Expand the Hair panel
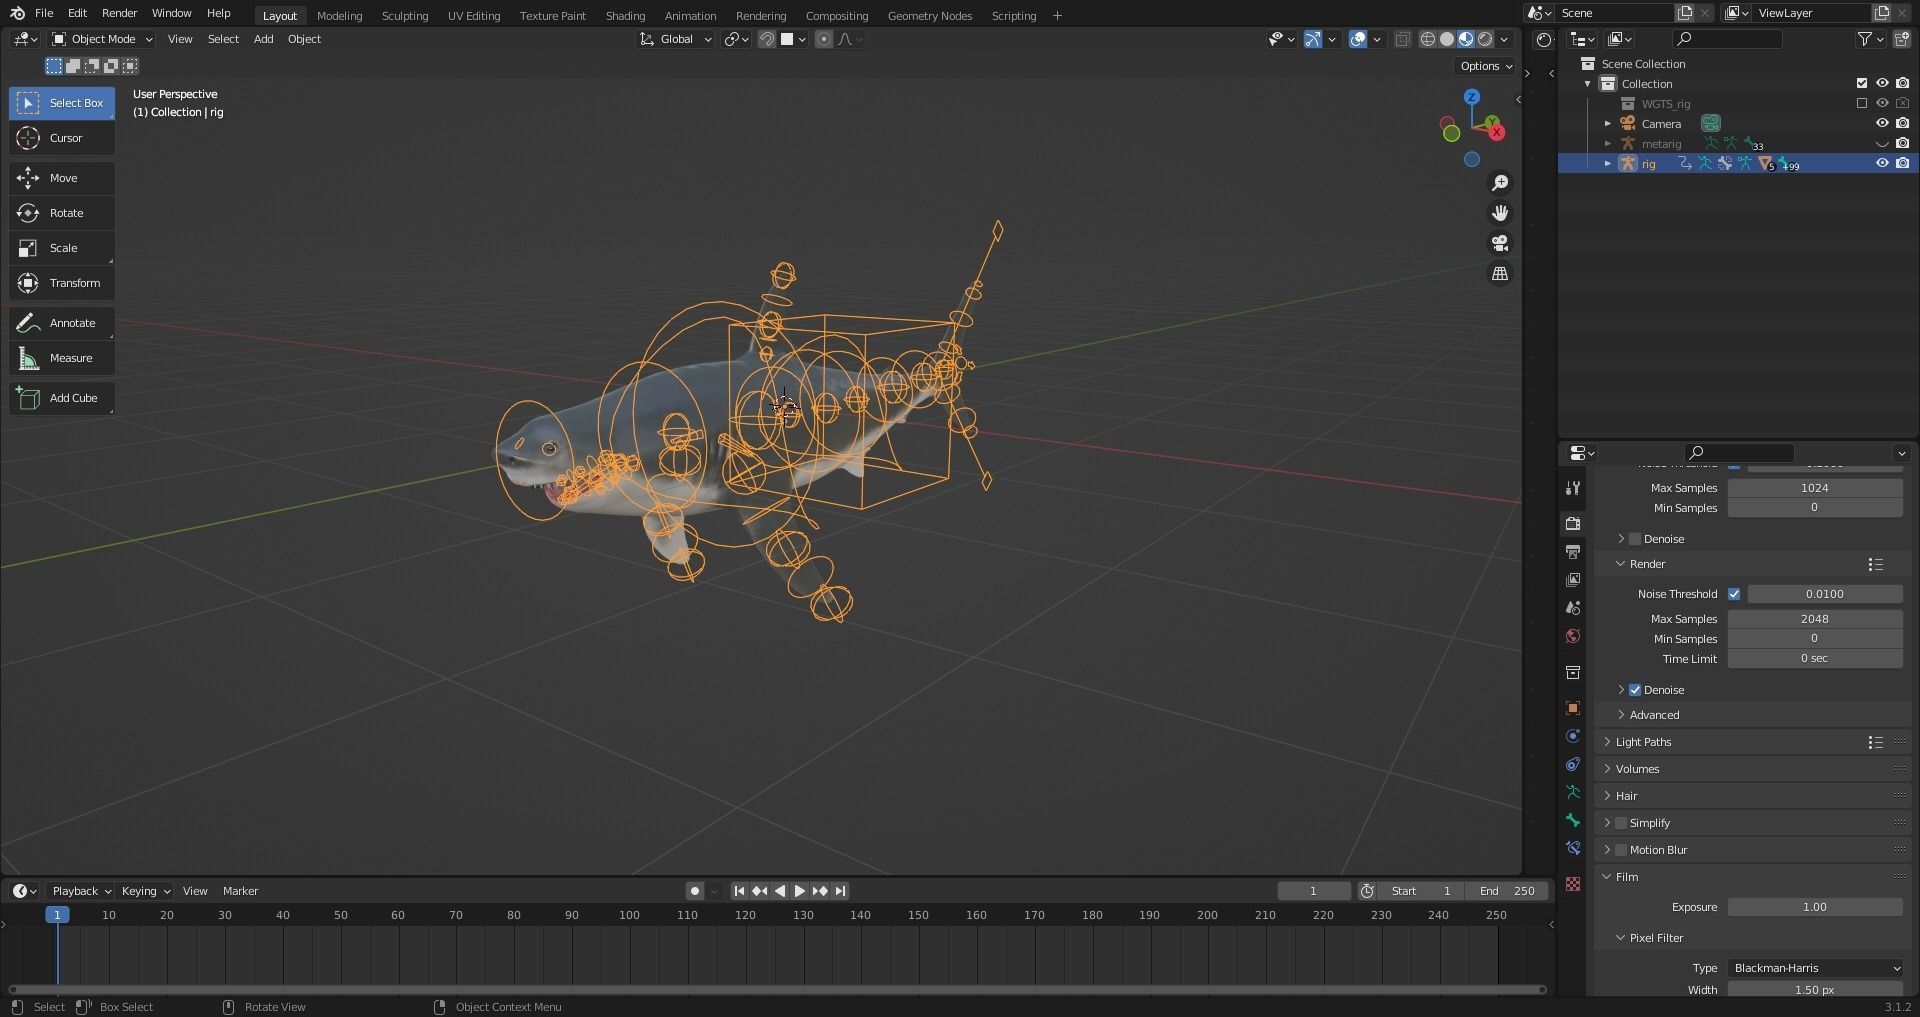This screenshot has width=1920, height=1017. pyautogui.click(x=1626, y=796)
